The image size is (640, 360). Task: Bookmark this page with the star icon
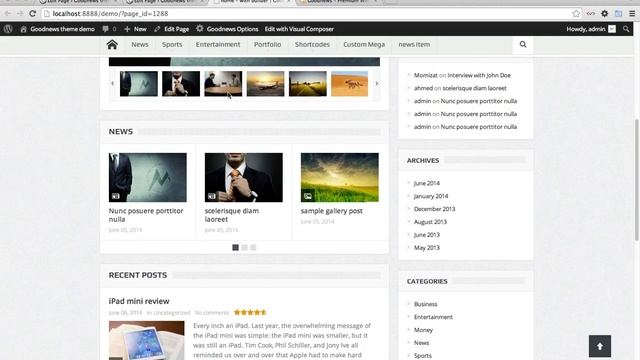click(576, 13)
